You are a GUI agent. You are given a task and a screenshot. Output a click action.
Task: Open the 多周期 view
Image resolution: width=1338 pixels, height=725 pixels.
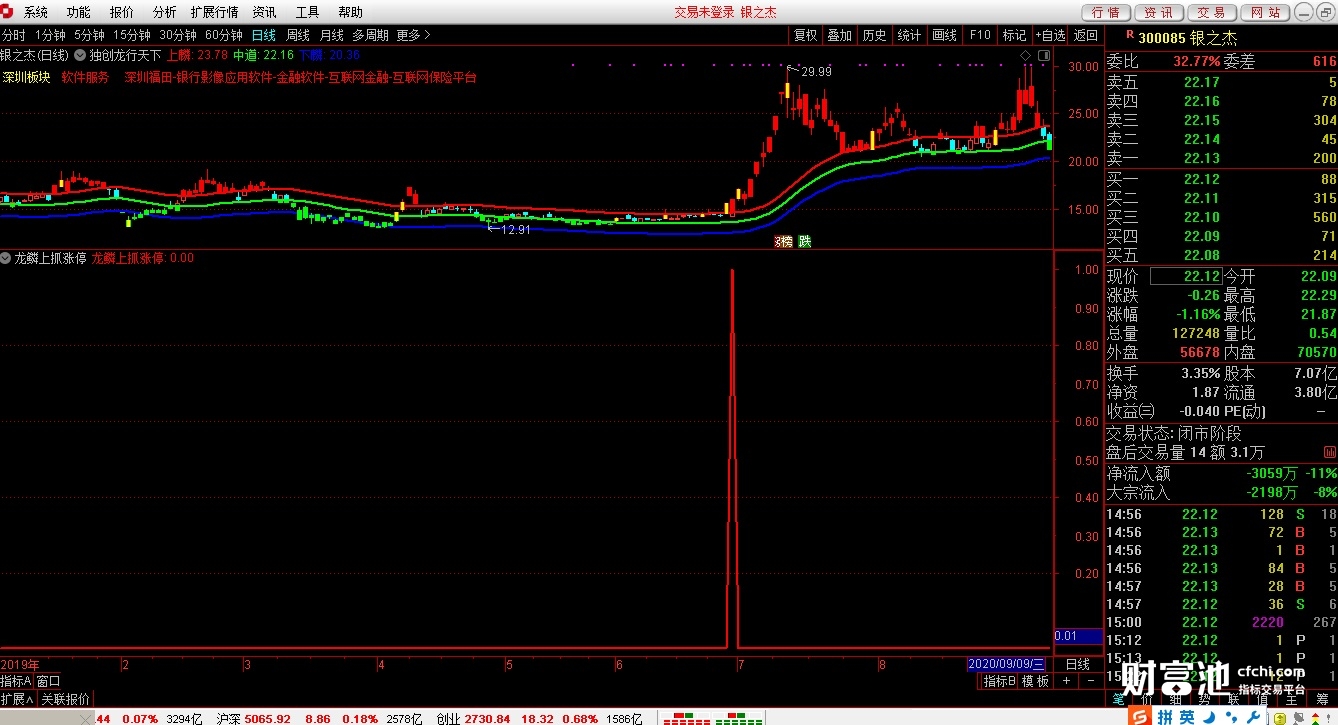(x=370, y=35)
